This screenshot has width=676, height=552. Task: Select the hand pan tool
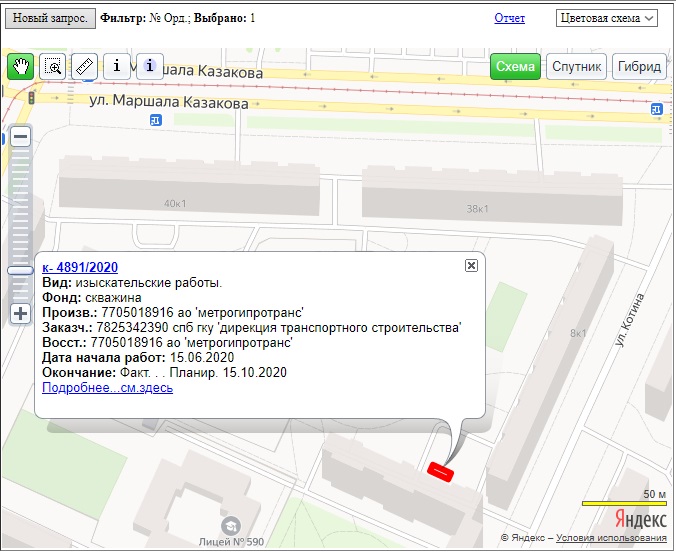coord(21,67)
